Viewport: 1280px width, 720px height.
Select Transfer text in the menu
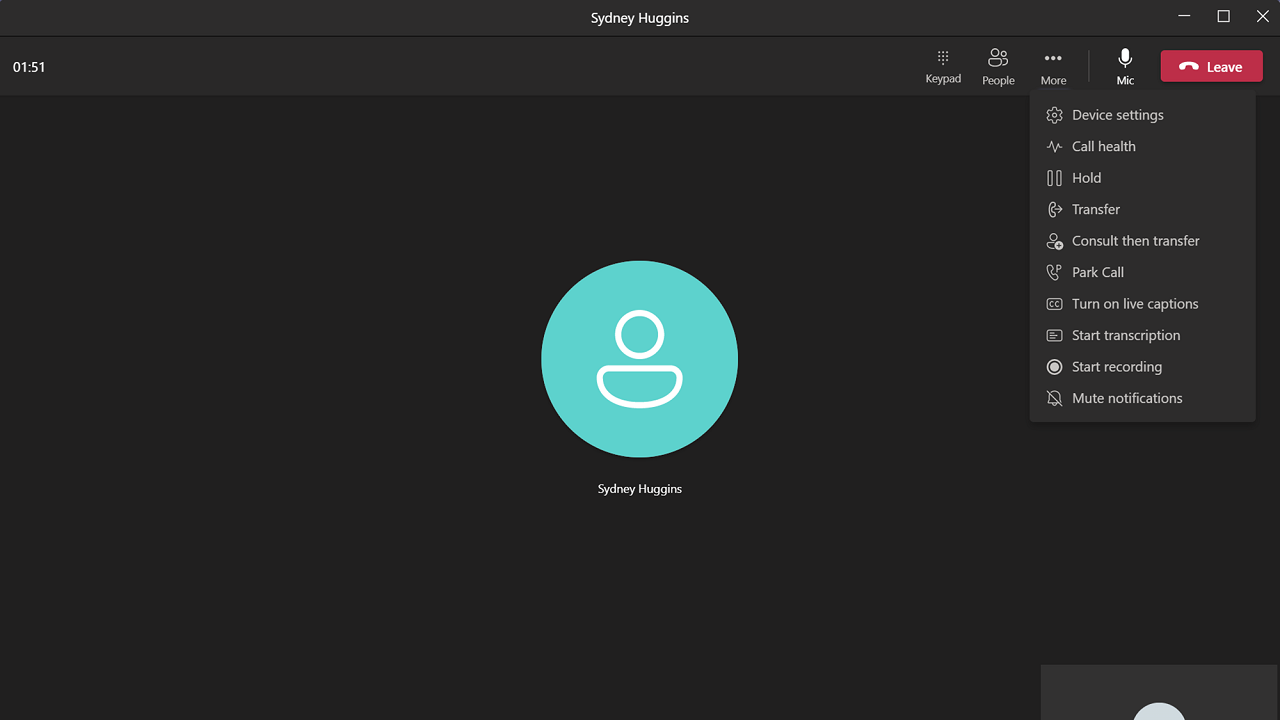click(1096, 209)
